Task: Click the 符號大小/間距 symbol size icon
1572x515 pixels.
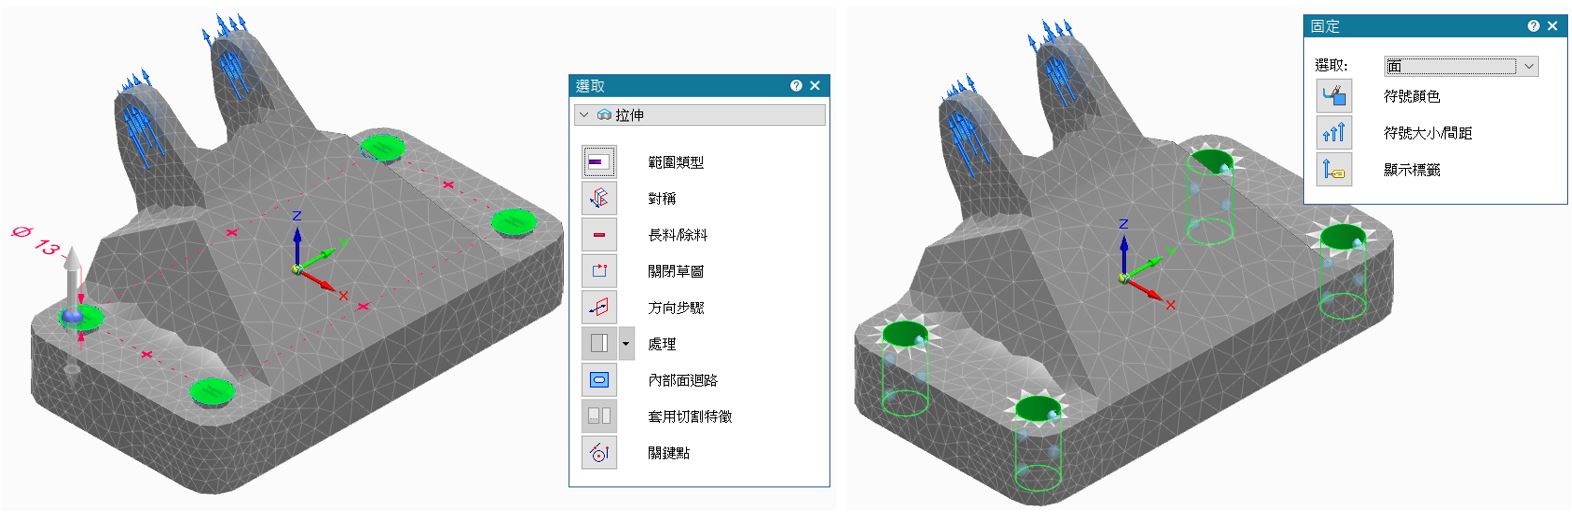Action: tap(1334, 133)
